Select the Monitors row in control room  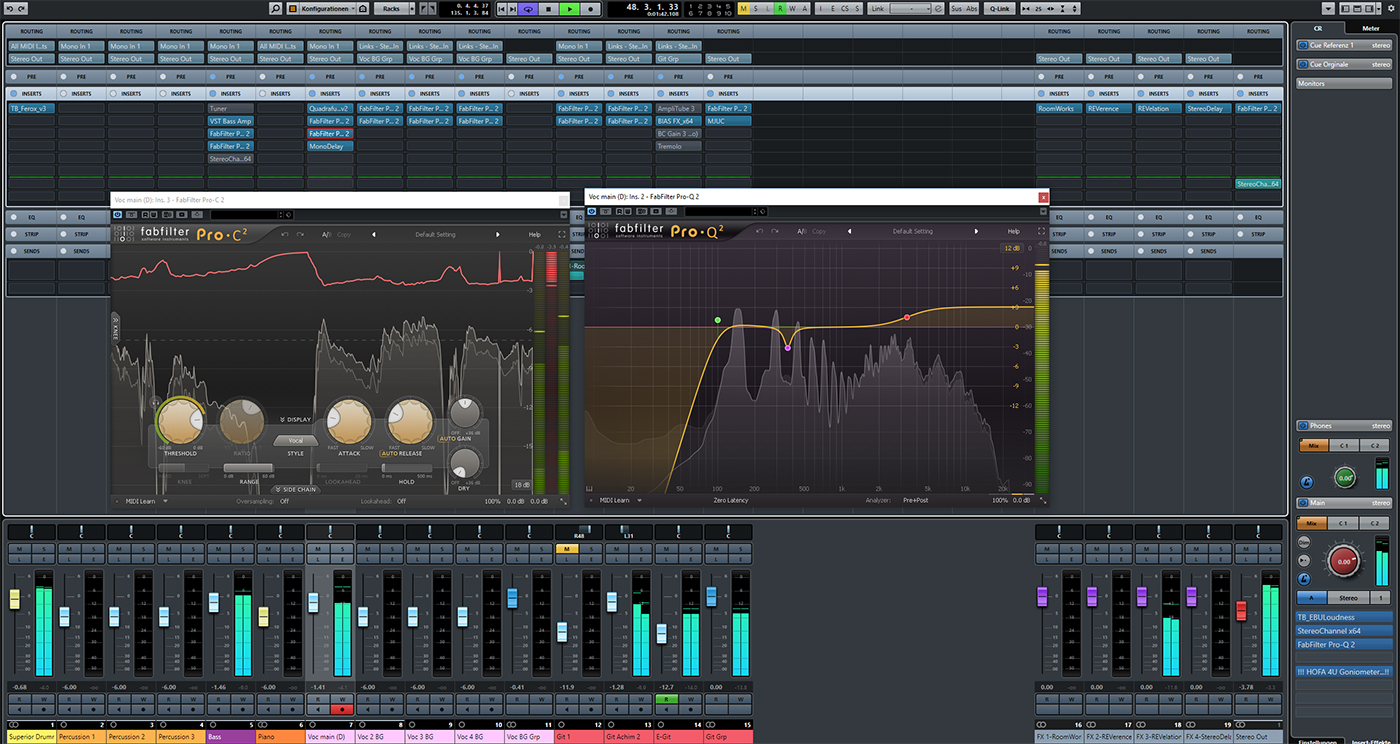1344,83
